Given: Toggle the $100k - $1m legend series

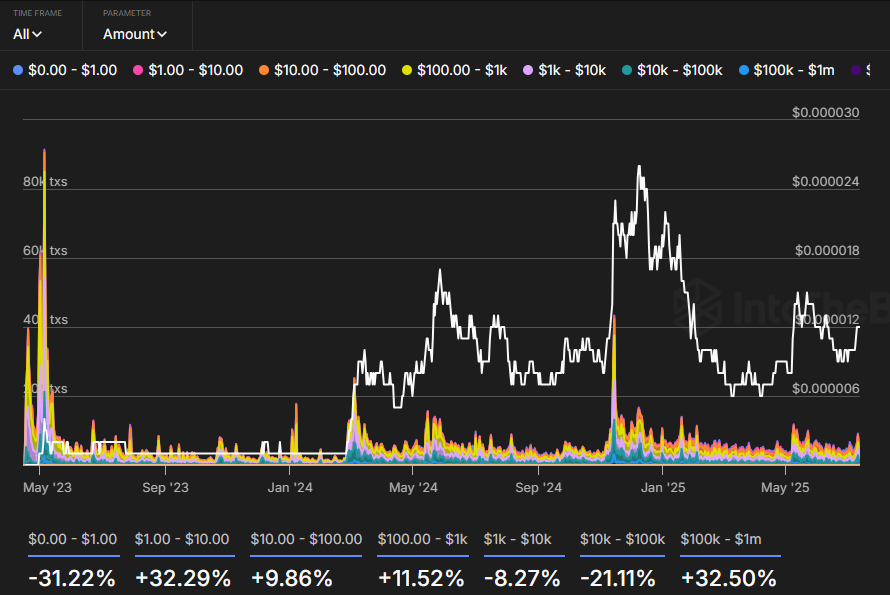Looking at the screenshot, I should click(787, 70).
